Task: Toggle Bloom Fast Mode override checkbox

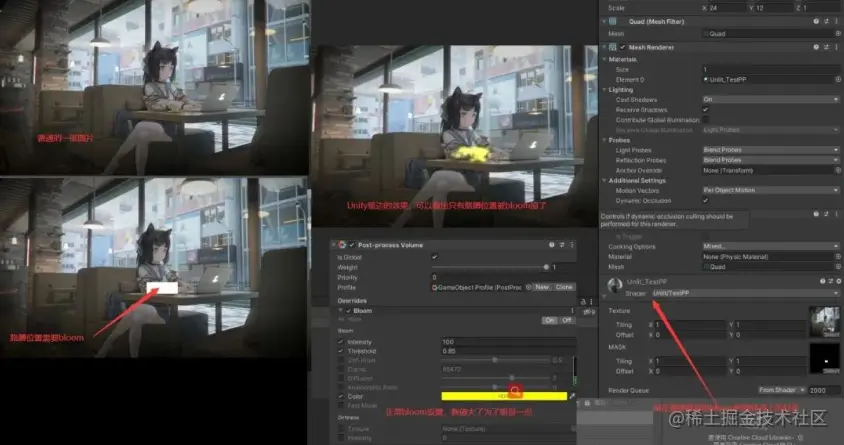Action: coord(341,406)
